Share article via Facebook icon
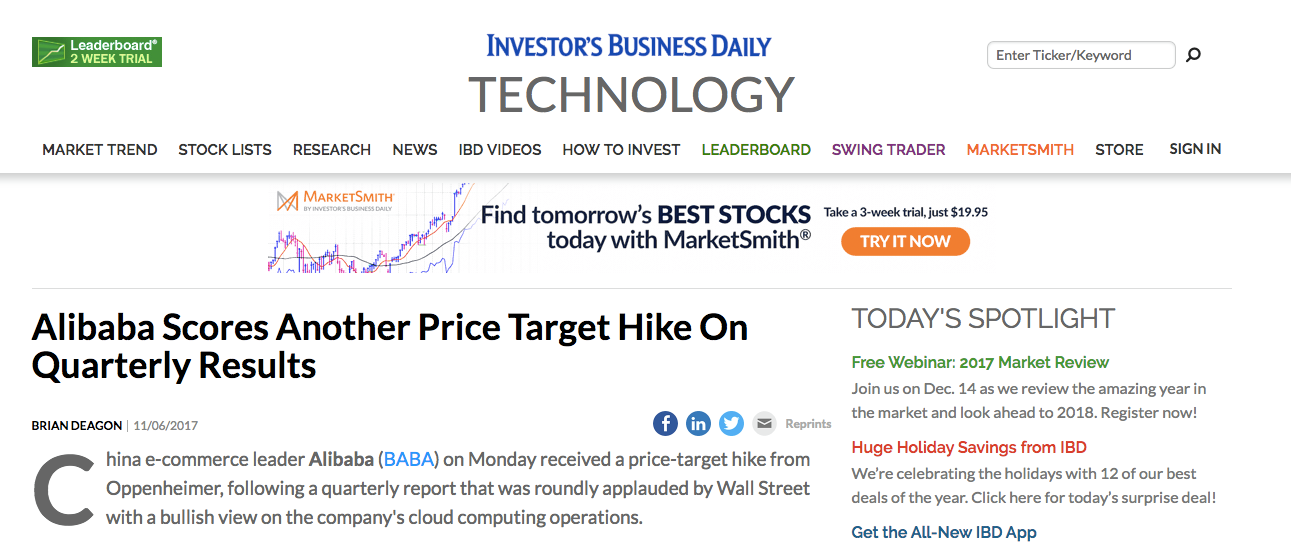 point(665,423)
